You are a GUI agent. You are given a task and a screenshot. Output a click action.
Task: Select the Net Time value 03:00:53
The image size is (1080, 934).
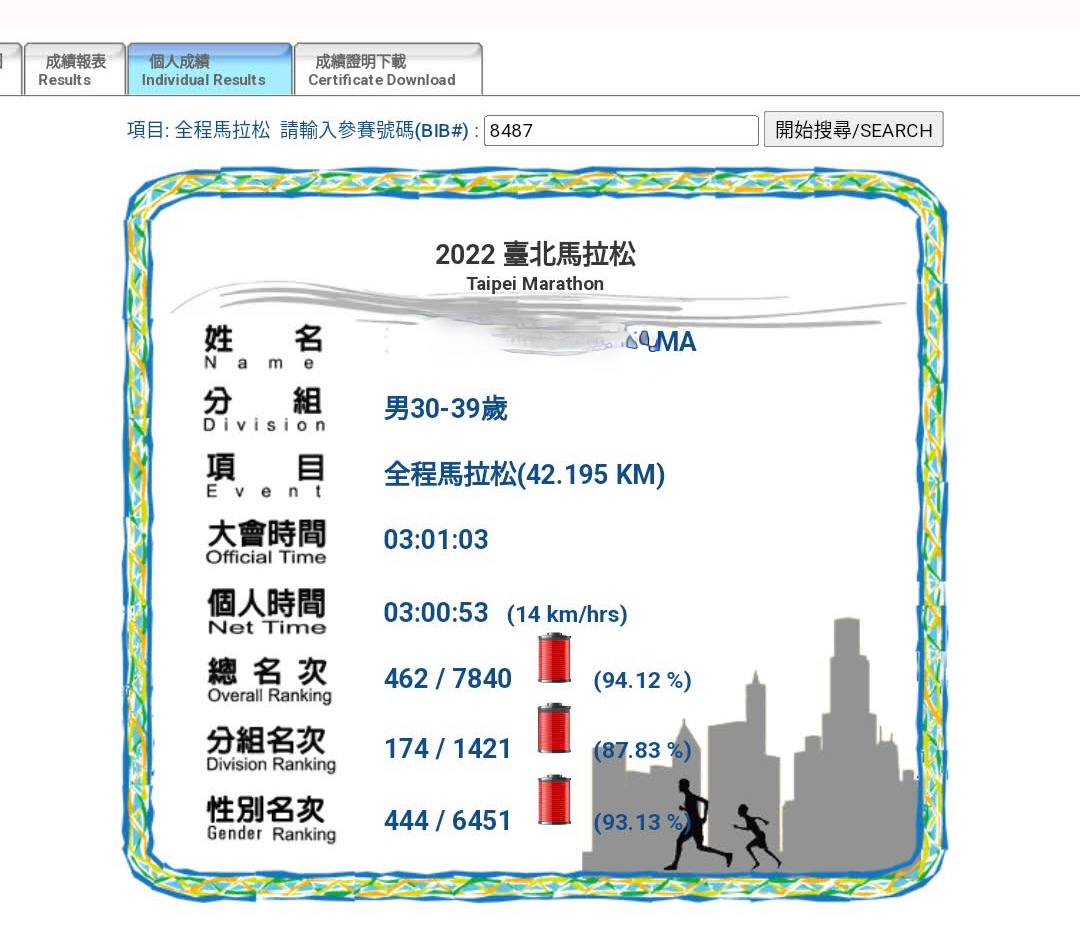(436, 612)
